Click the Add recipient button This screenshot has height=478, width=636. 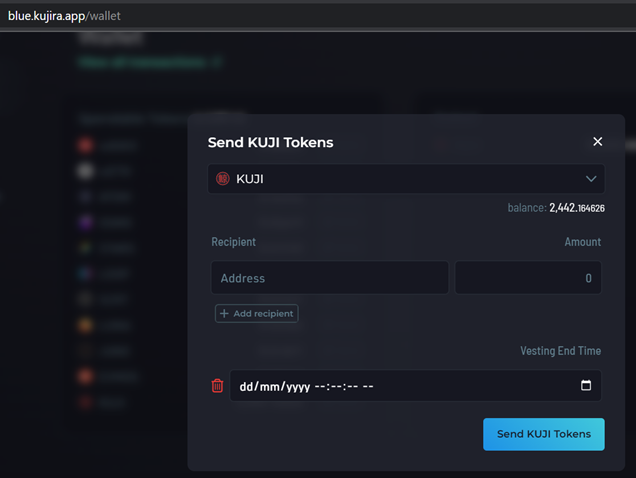tap(257, 314)
